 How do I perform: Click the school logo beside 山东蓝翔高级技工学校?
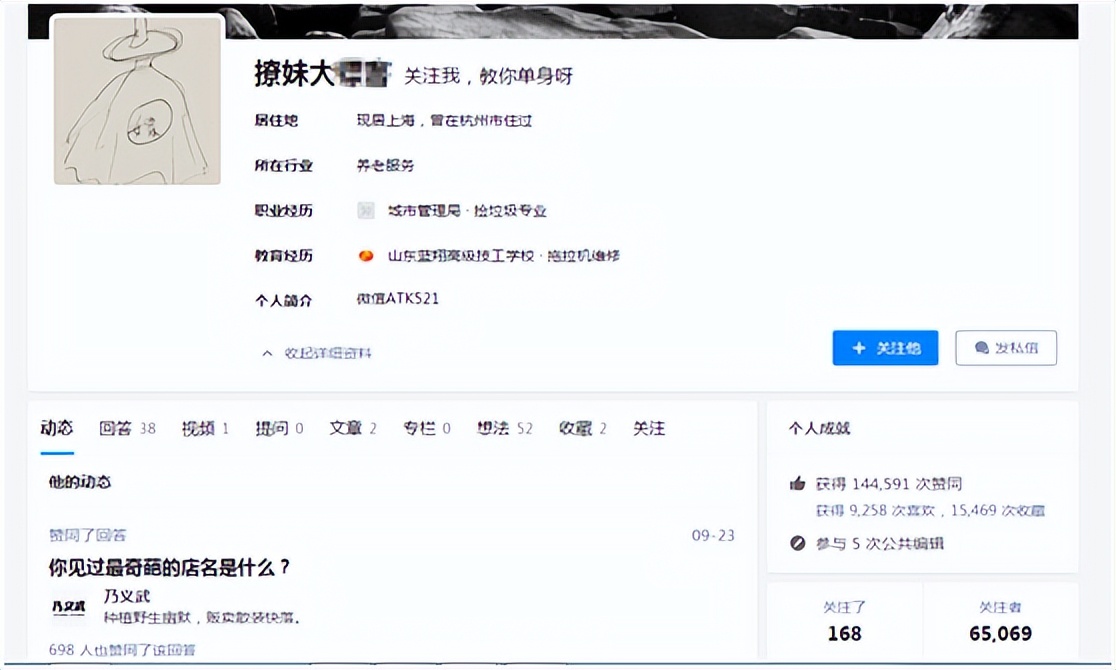tap(368, 255)
